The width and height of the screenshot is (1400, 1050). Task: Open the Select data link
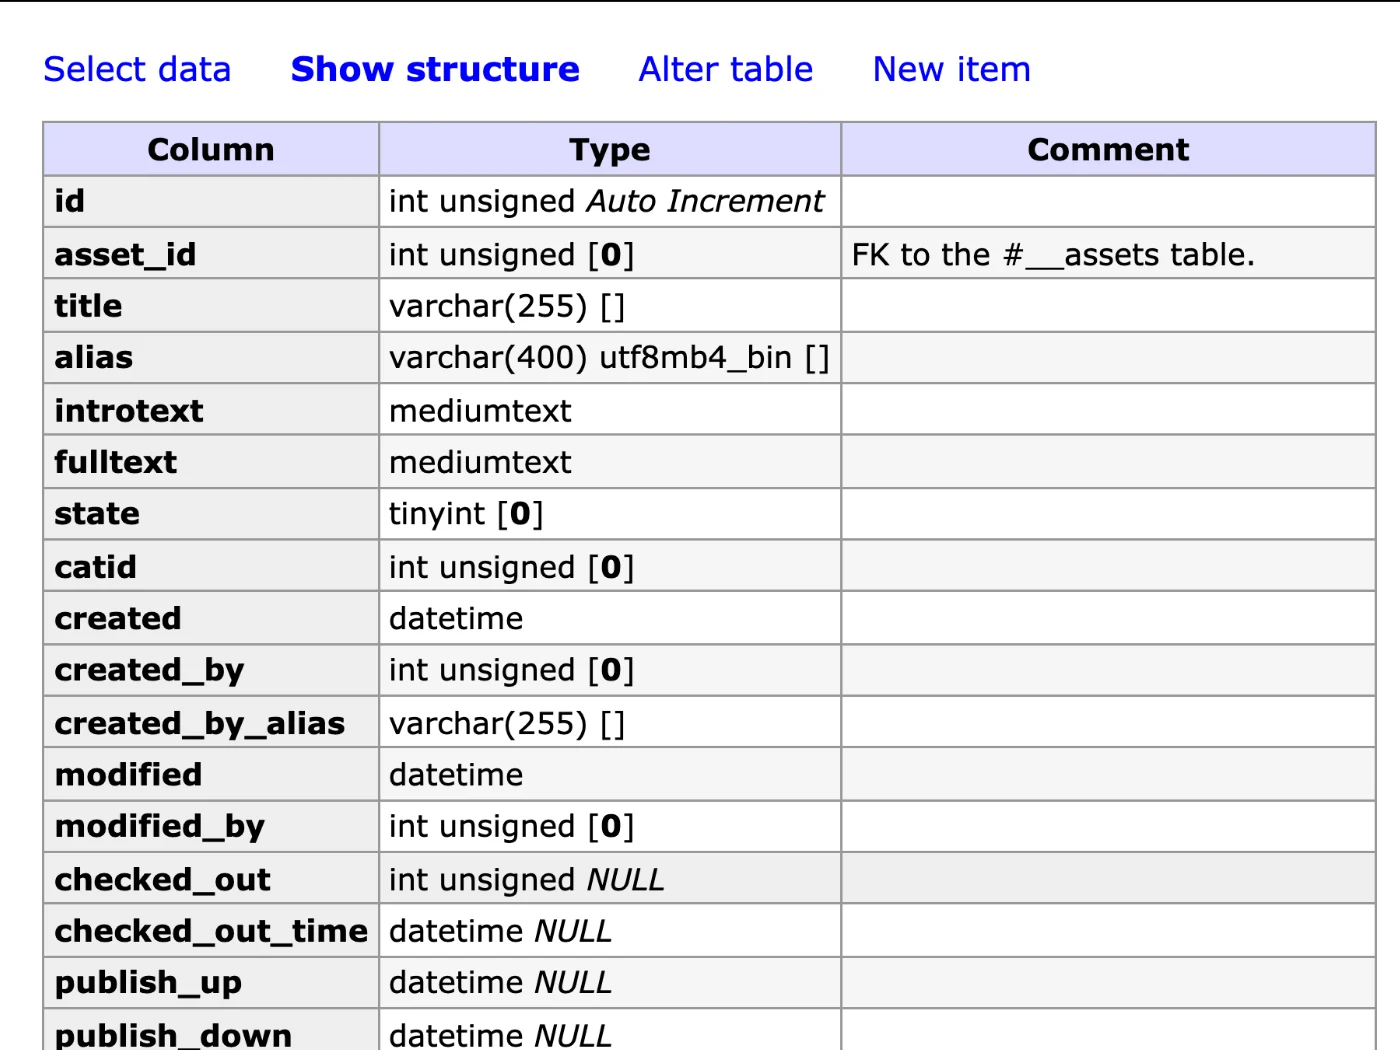(x=137, y=69)
